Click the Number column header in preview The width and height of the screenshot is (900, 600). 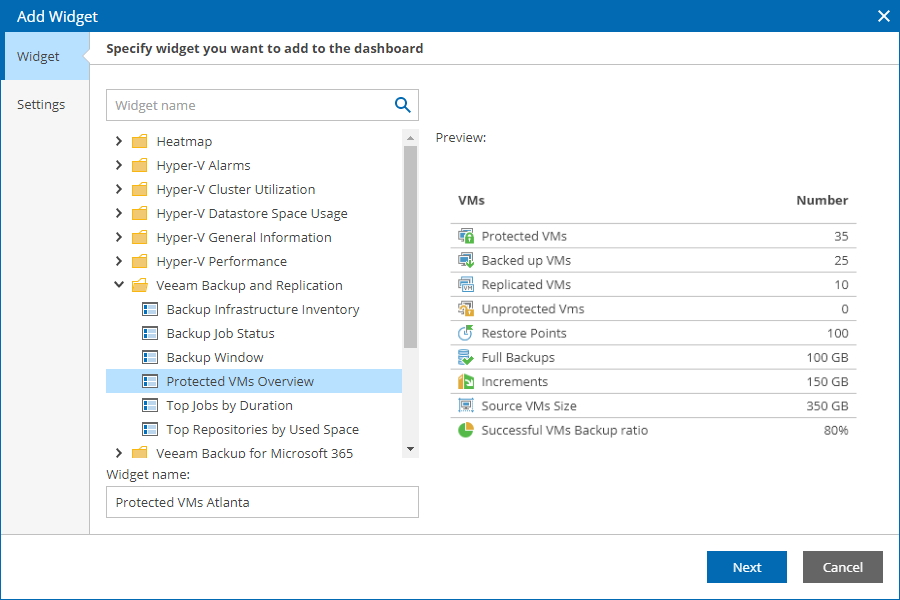click(822, 200)
